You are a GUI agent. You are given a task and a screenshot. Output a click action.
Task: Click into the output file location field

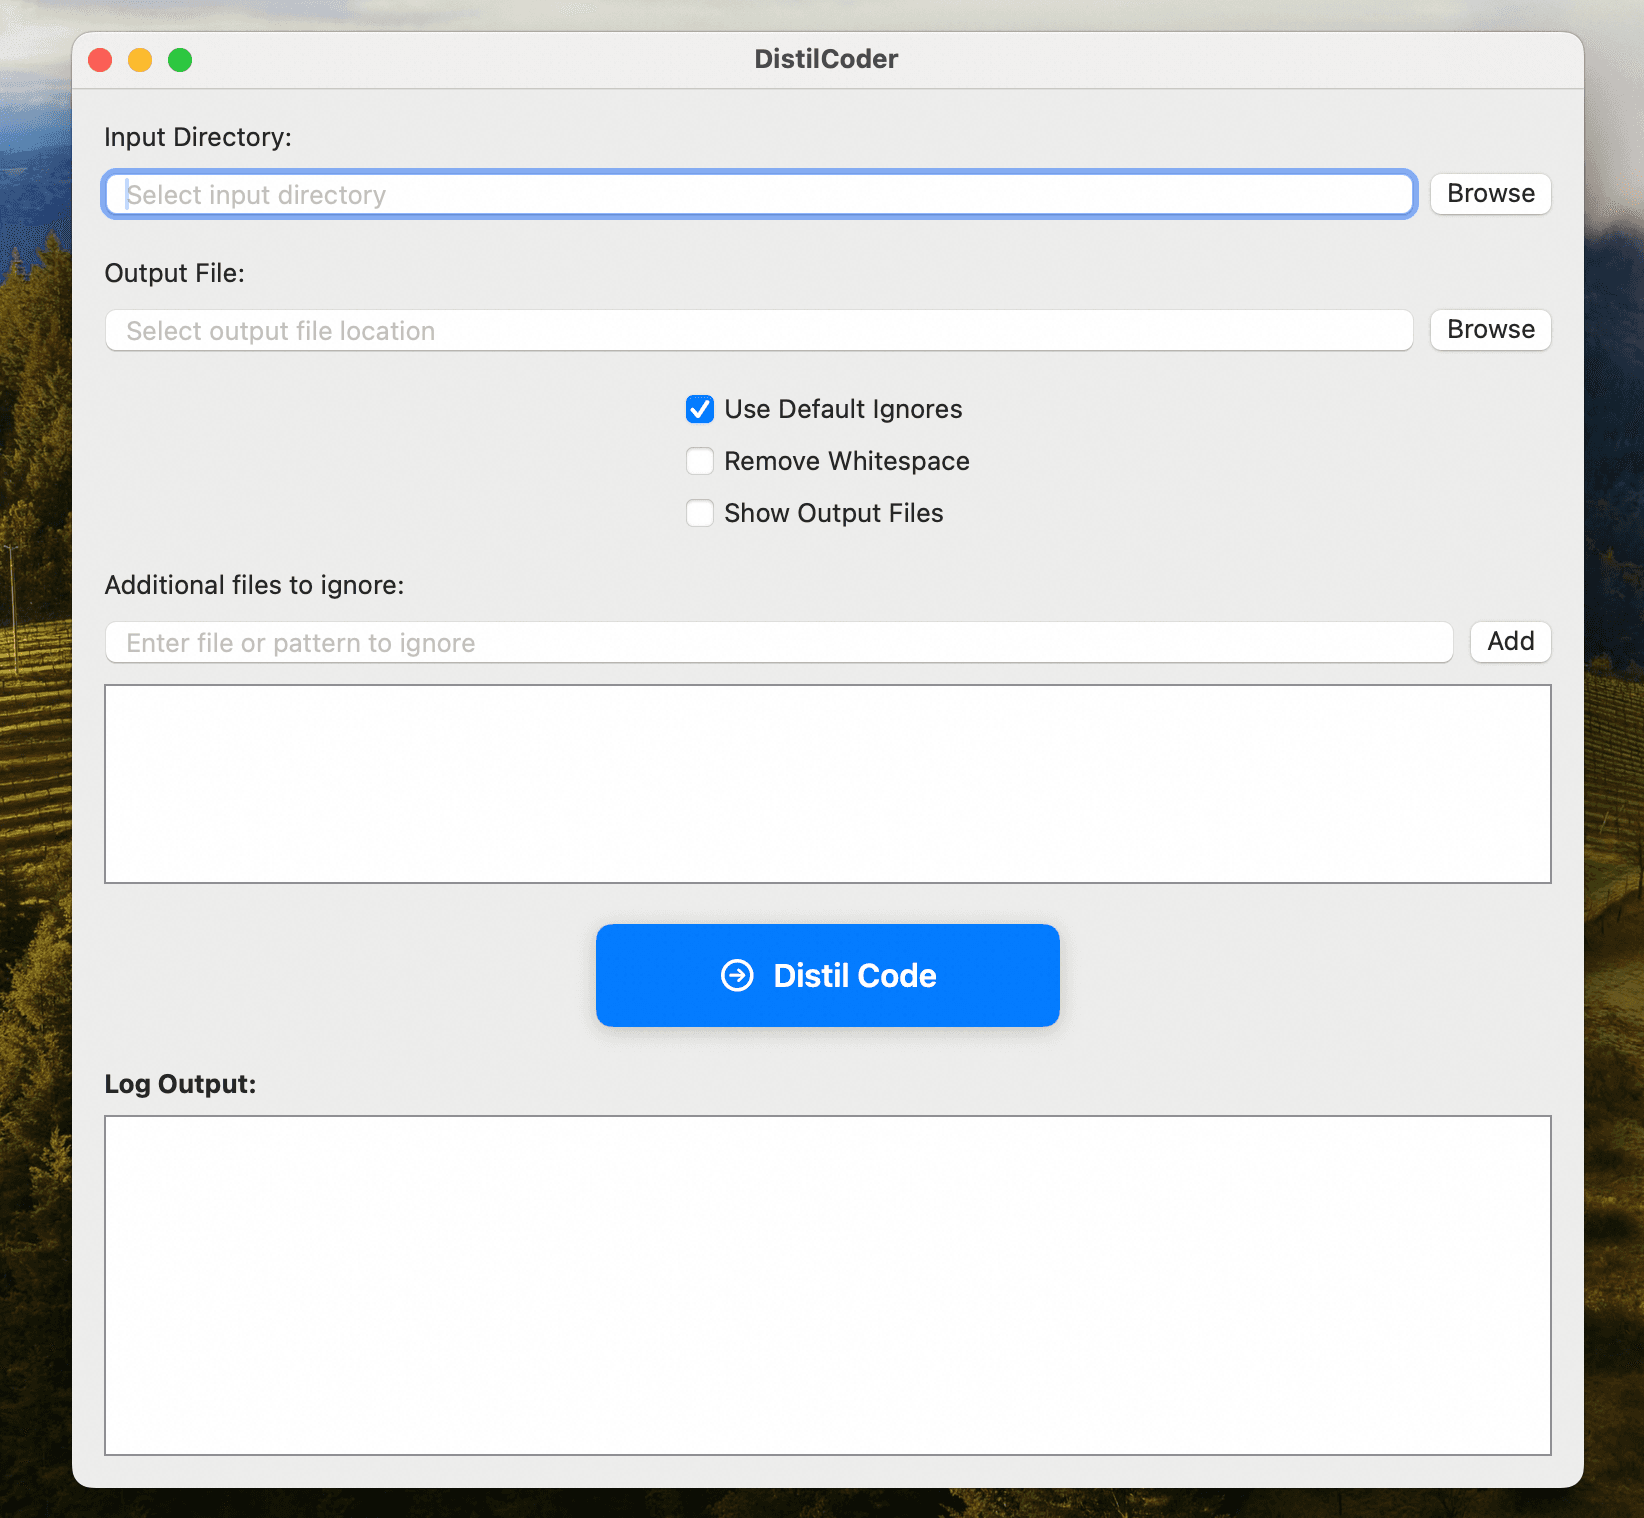758,330
